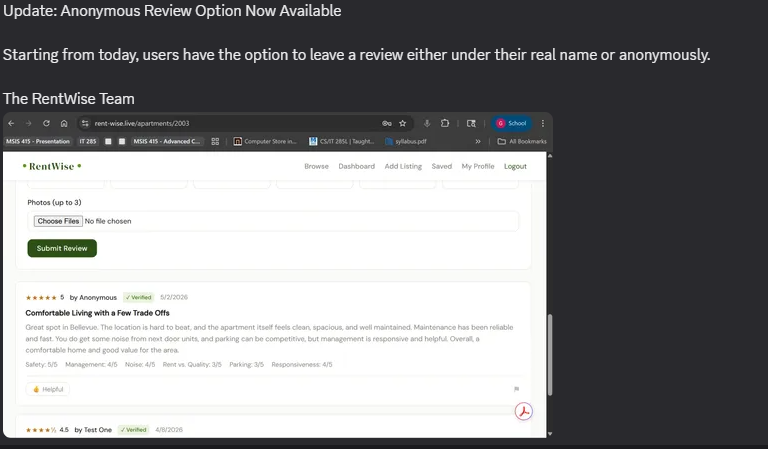768x449 pixels.
Task: Open the browser home page icon
Action: pyautogui.click(x=64, y=123)
